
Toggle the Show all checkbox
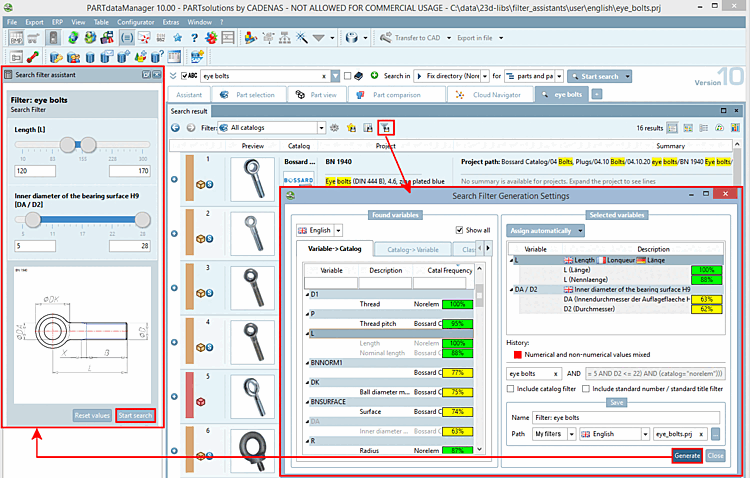(458, 230)
